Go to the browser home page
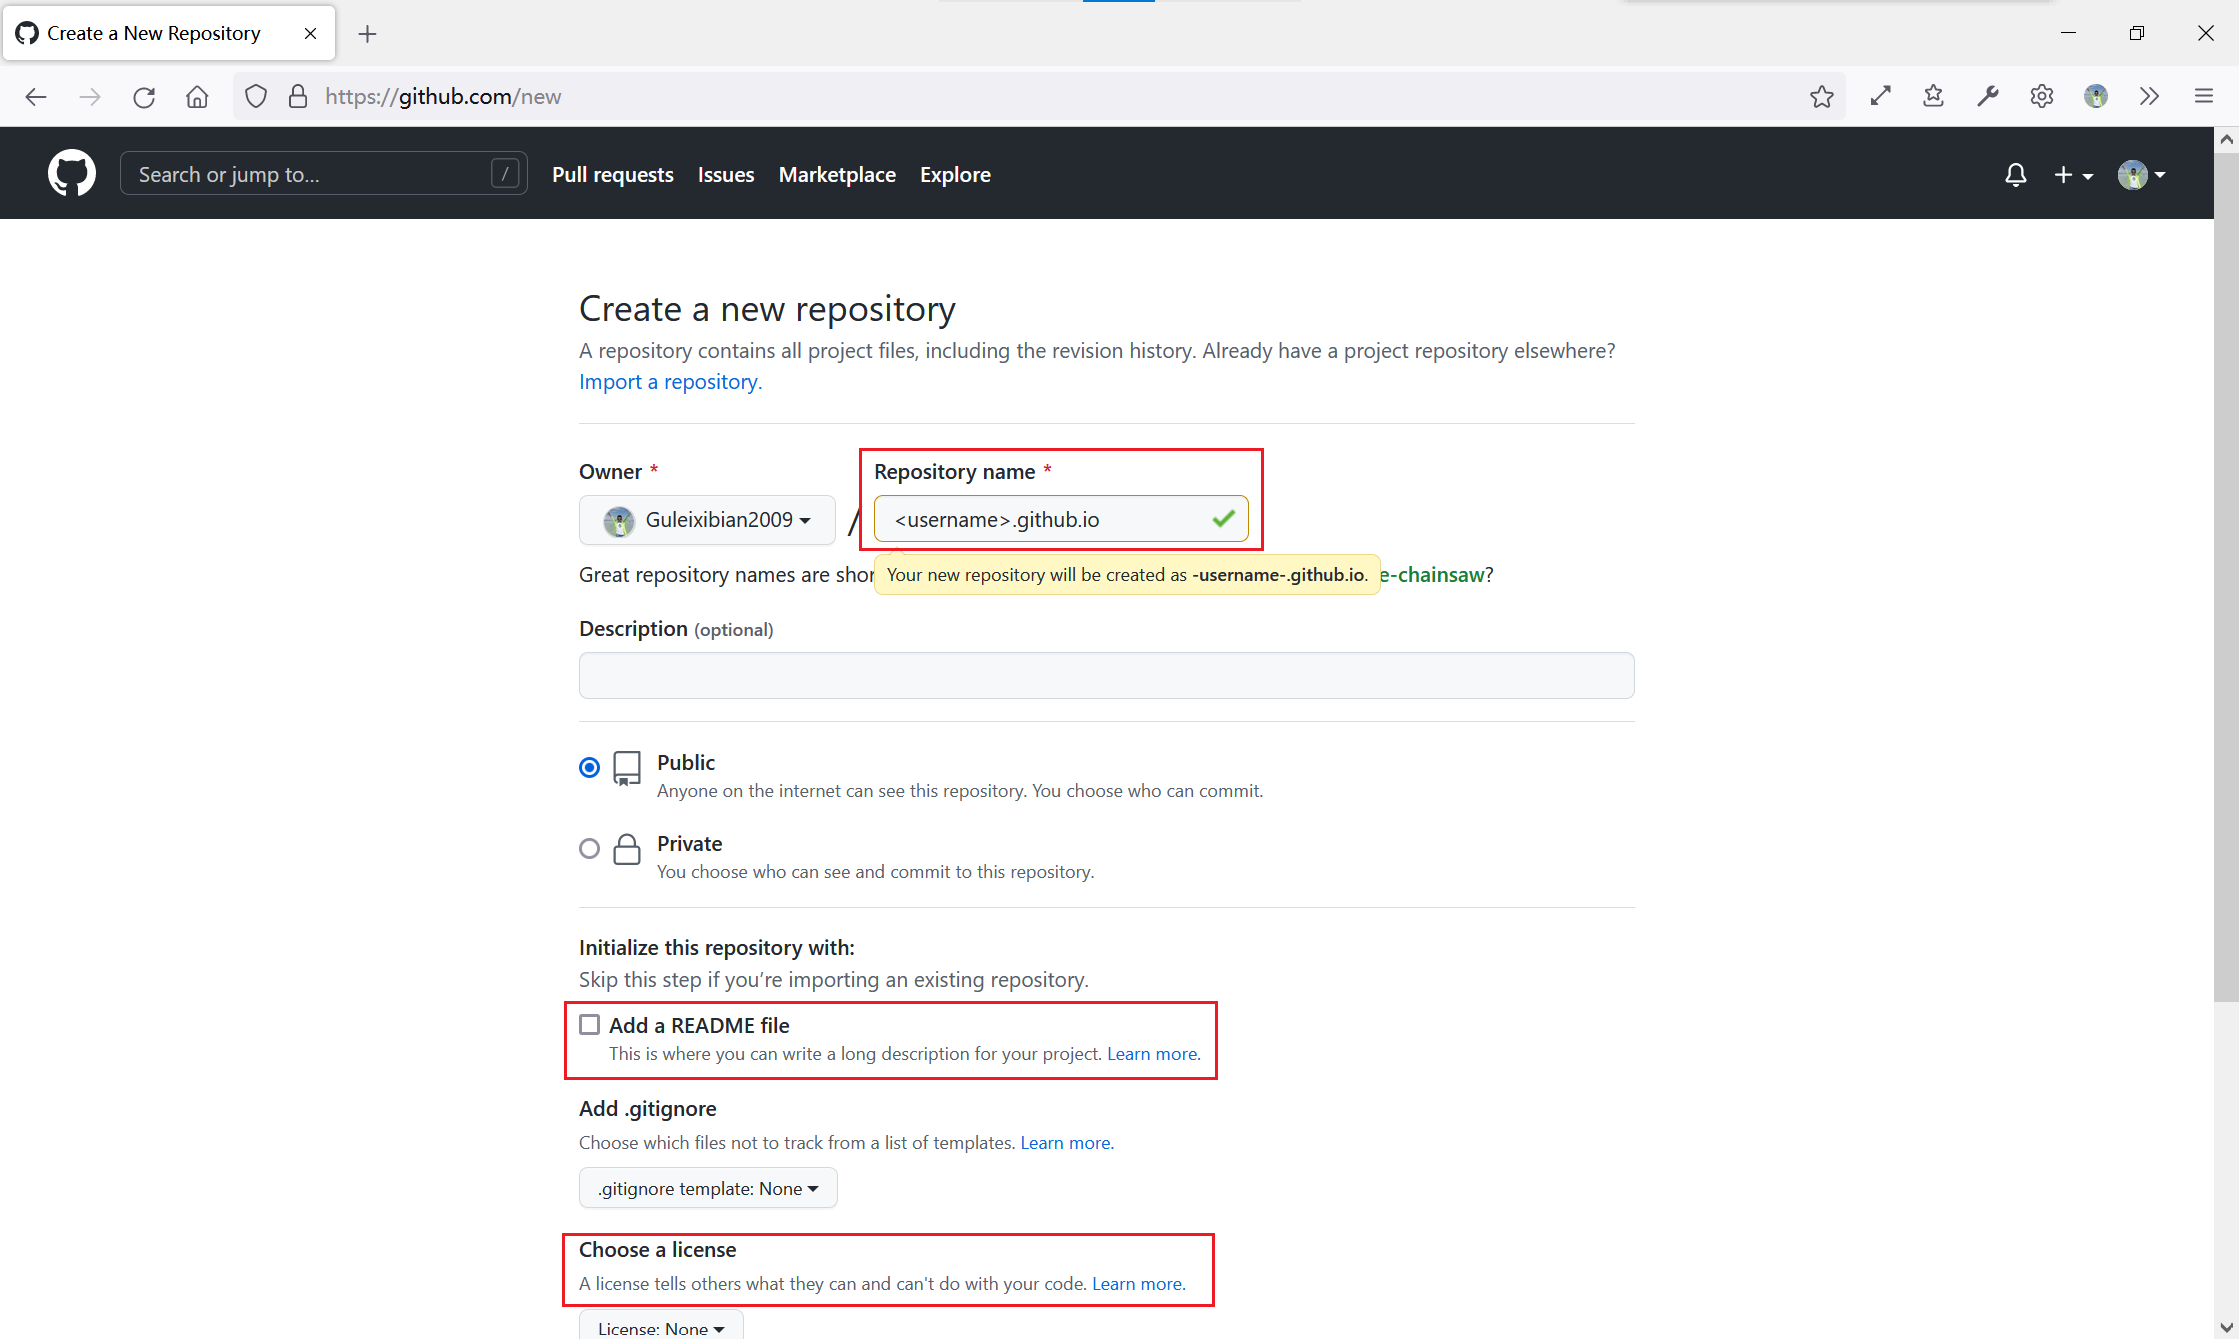Screen dimensions: 2239x1339 (197, 97)
